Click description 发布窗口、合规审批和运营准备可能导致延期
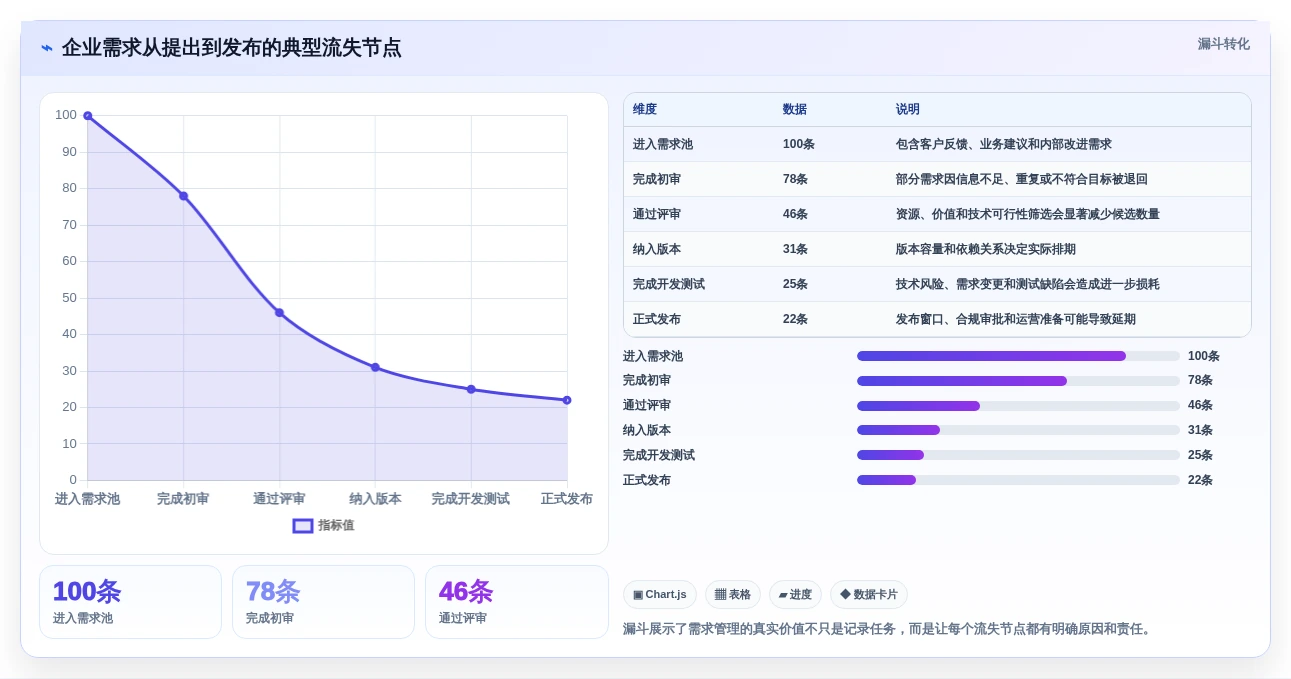The height and width of the screenshot is (679, 1291). (1016, 320)
